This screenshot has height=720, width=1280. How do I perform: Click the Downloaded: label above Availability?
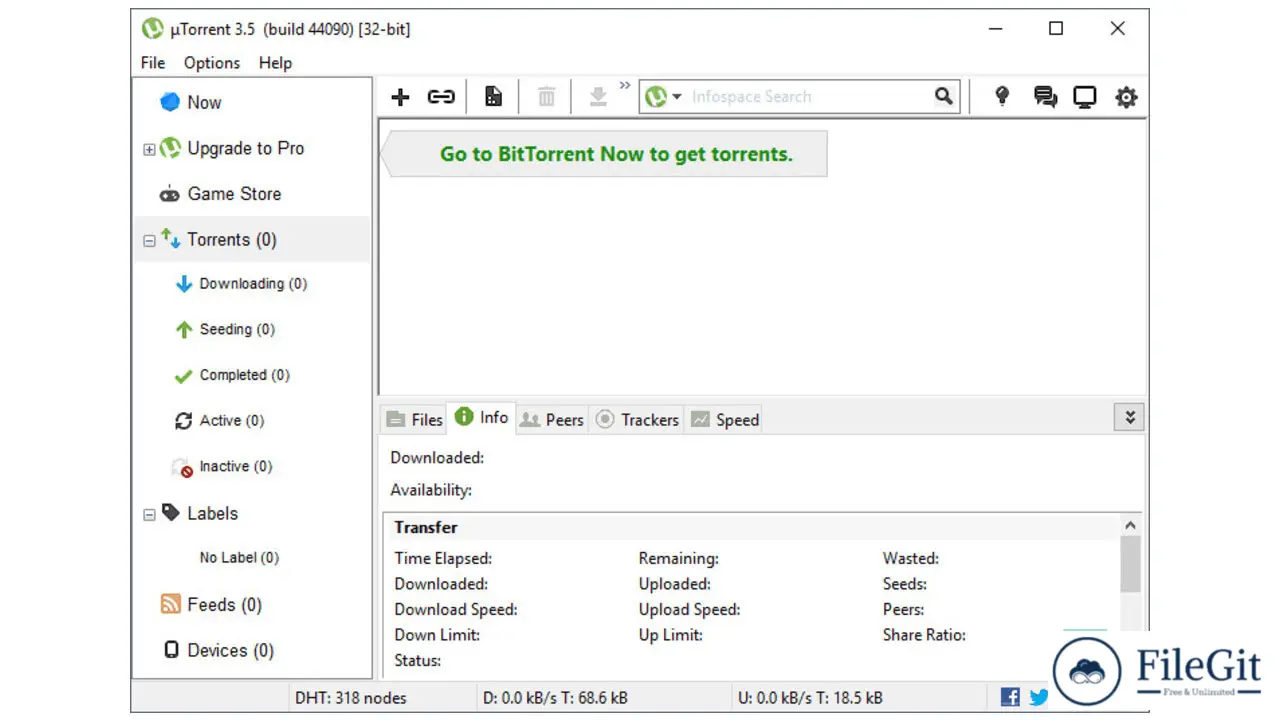(x=437, y=458)
